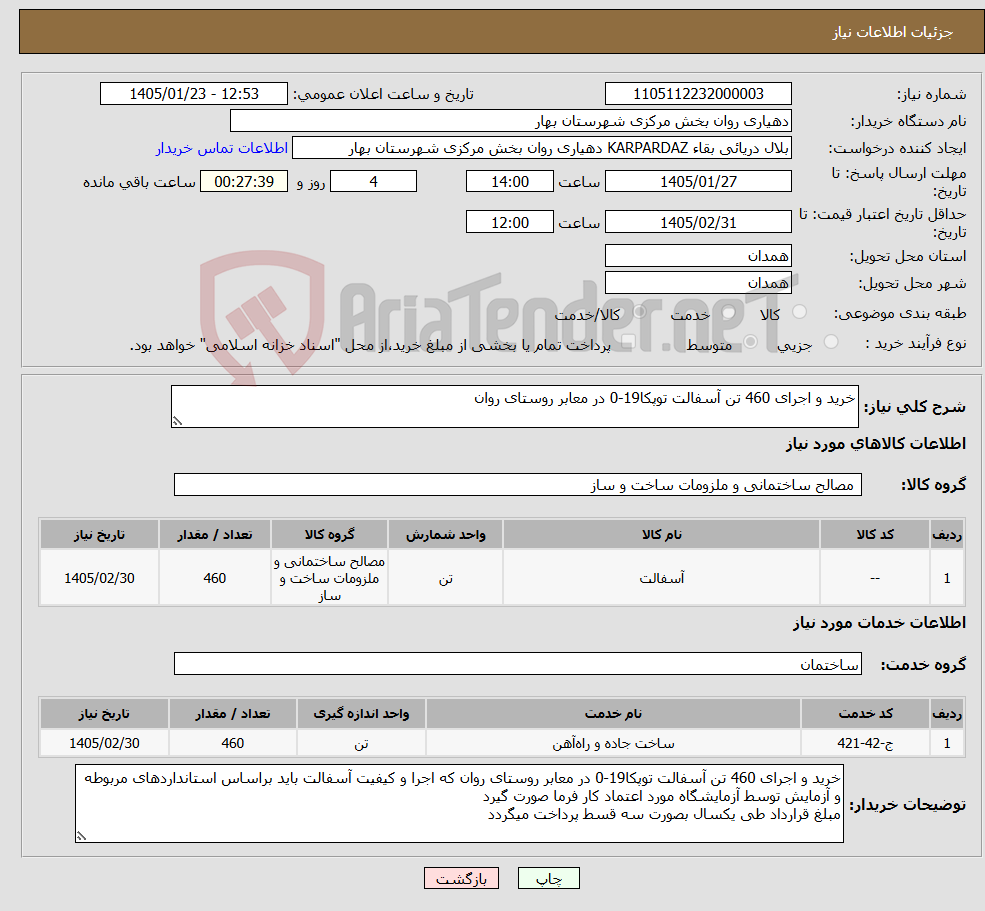This screenshot has width=985, height=911.
Task: Click the کد کالا column header
Action: point(875,534)
